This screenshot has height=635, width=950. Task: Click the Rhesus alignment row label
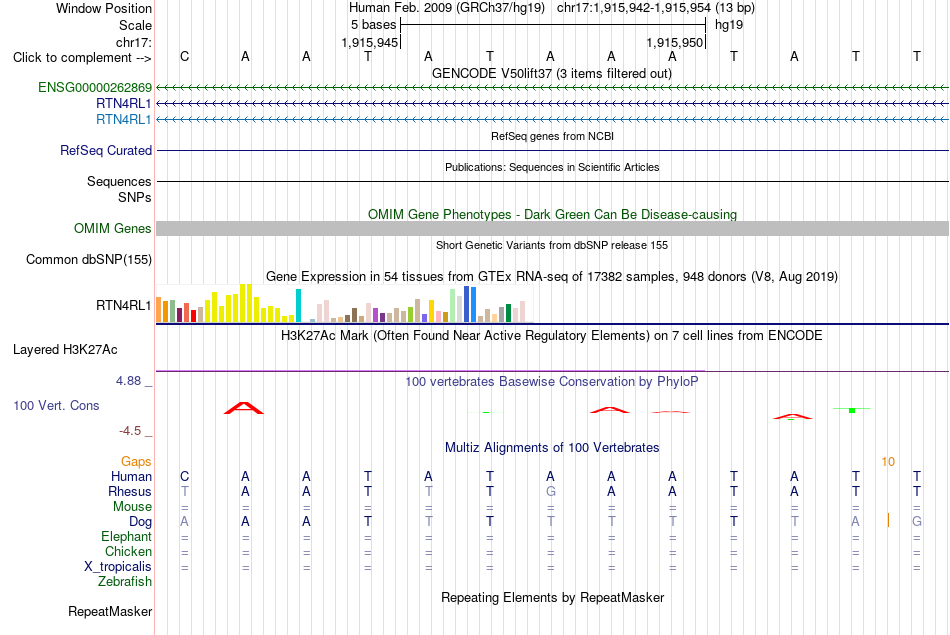[x=130, y=491]
